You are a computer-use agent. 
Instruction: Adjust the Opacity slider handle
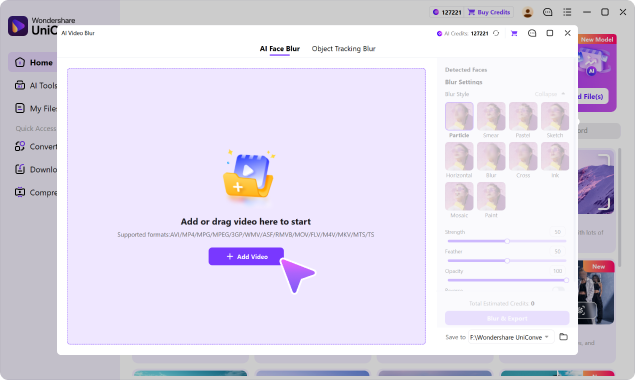(x=566, y=280)
